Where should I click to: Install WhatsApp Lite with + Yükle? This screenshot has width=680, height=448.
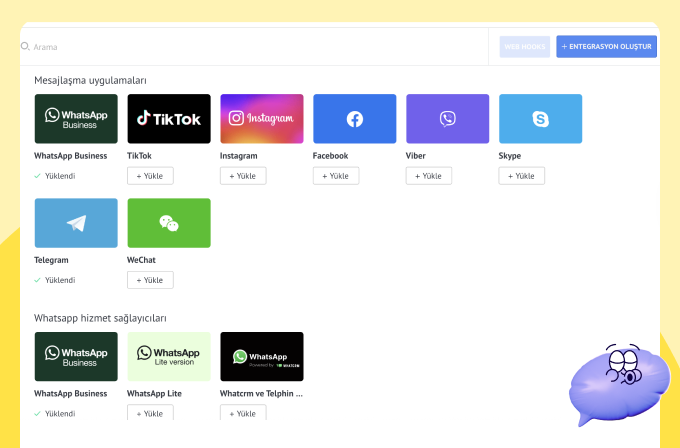[x=150, y=413]
